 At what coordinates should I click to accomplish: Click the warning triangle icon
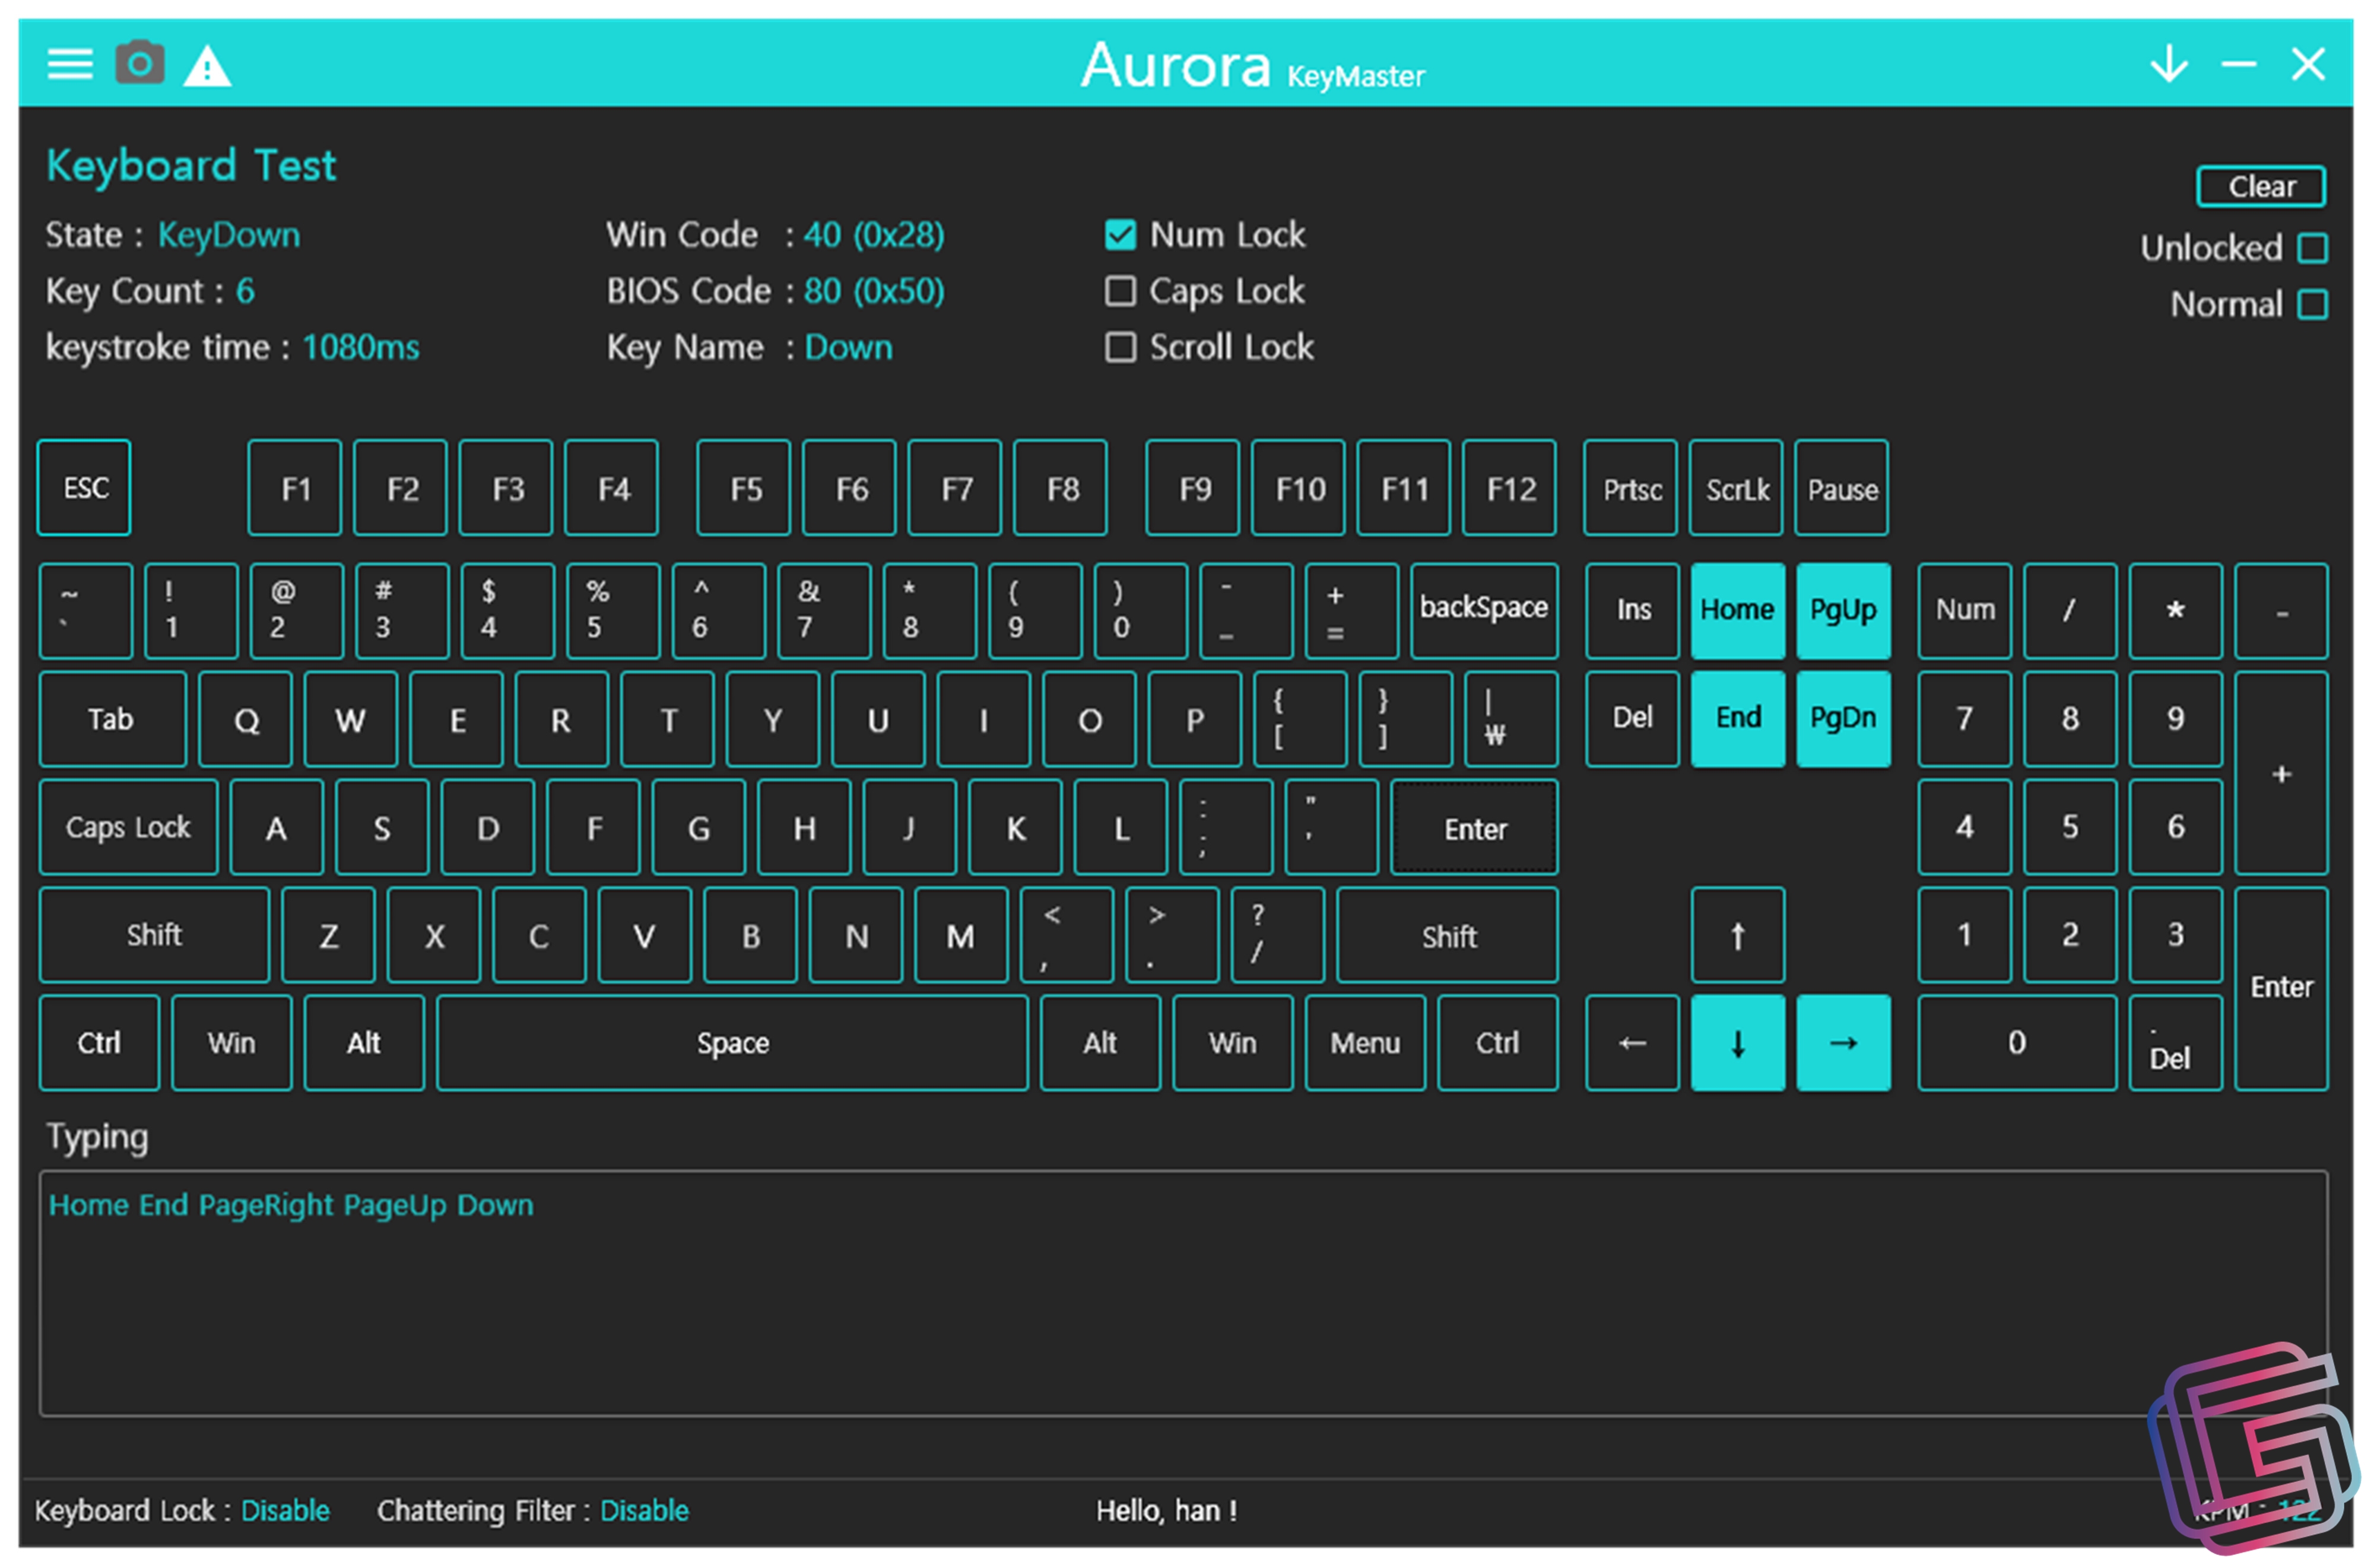(x=207, y=66)
